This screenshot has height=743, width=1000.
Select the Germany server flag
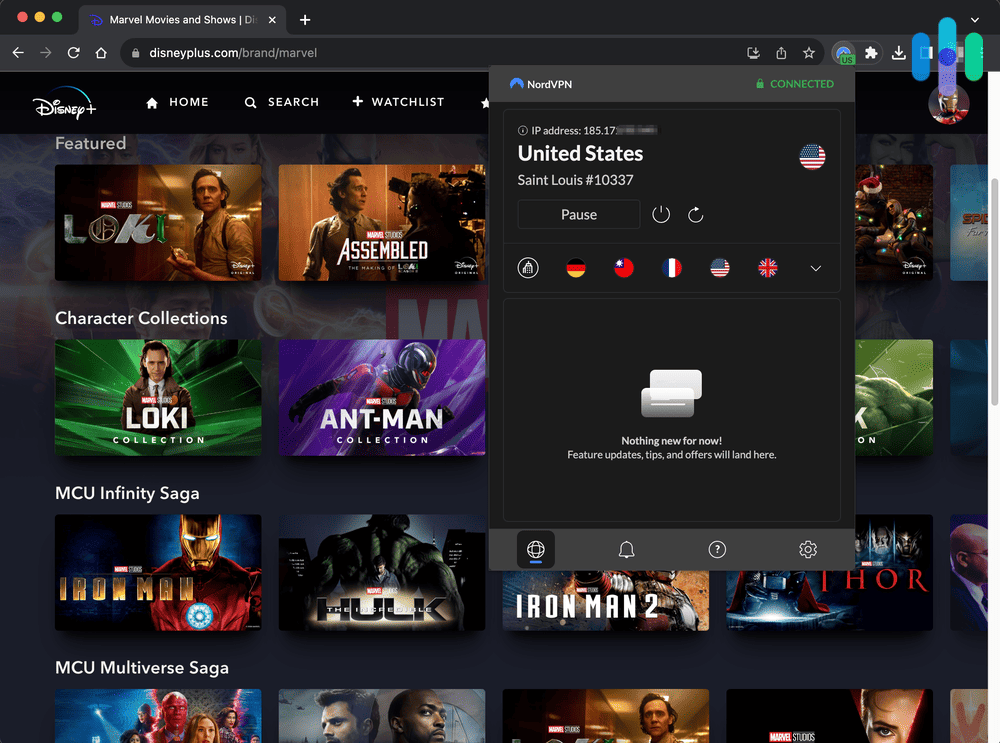click(x=576, y=267)
